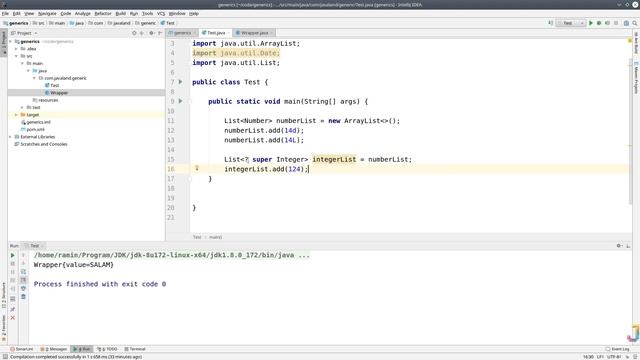Image resolution: width=640 pixels, height=360 pixels.
Task: Hide the Project panel with the hide icon
Action: pyautogui.click(x=160, y=33)
